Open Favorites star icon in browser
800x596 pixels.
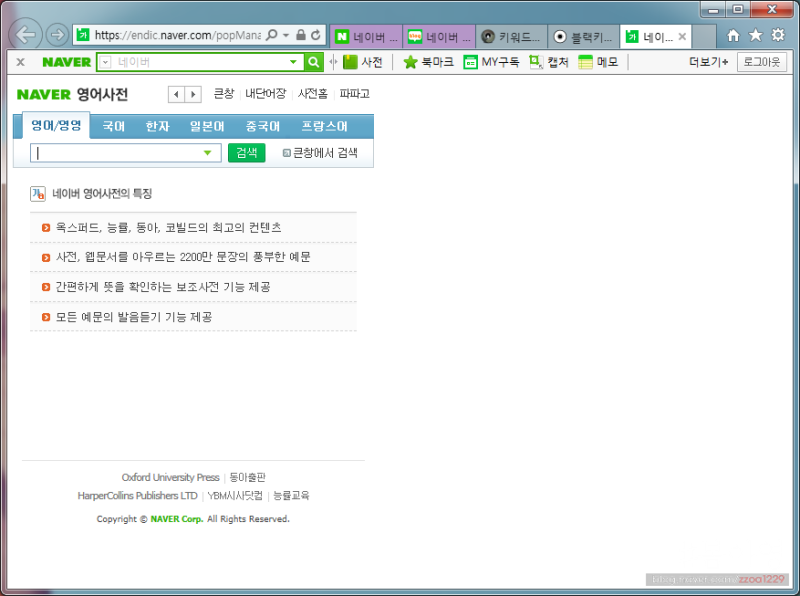click(756, 35)
